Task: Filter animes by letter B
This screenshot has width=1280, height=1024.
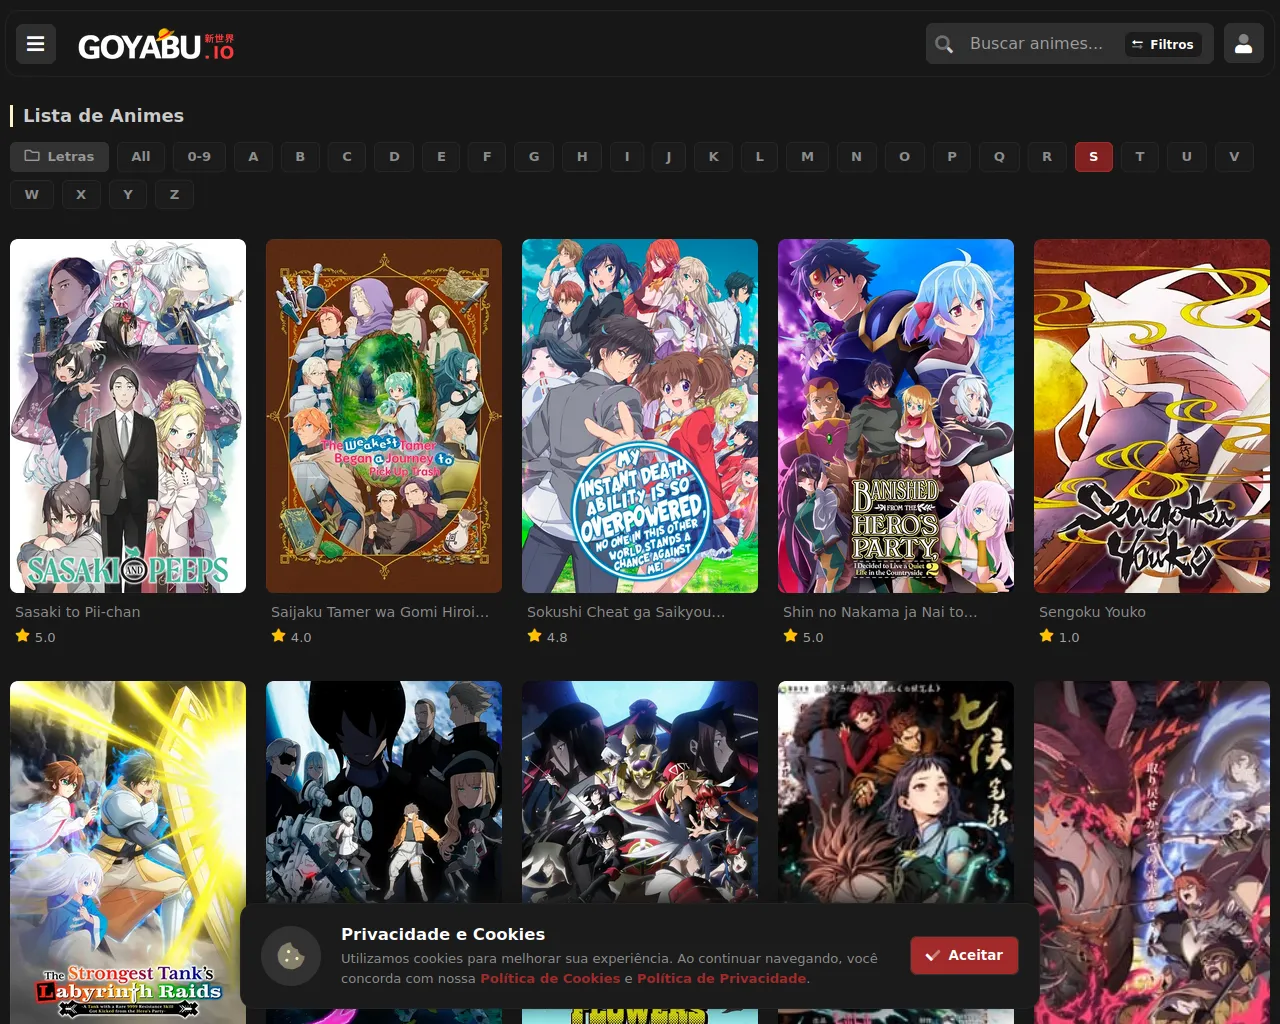Action: [300, 156]
